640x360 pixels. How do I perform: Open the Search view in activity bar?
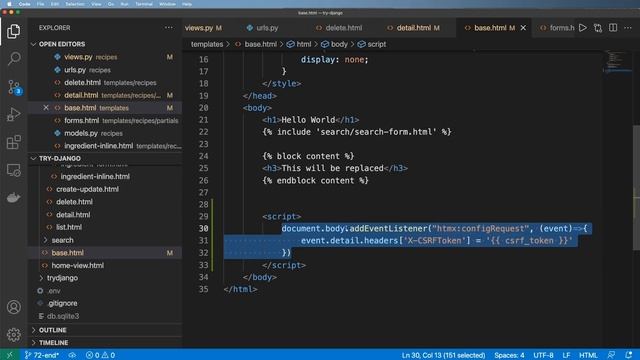(x=13, y=59)
